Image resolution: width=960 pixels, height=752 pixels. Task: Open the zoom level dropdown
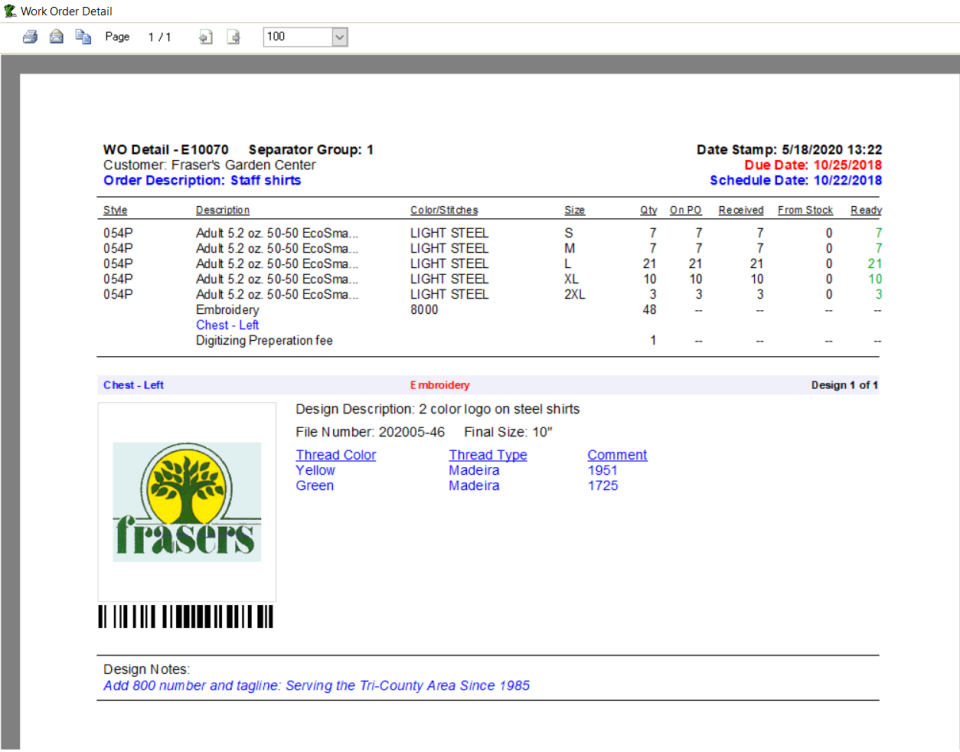tap(339, 36)
